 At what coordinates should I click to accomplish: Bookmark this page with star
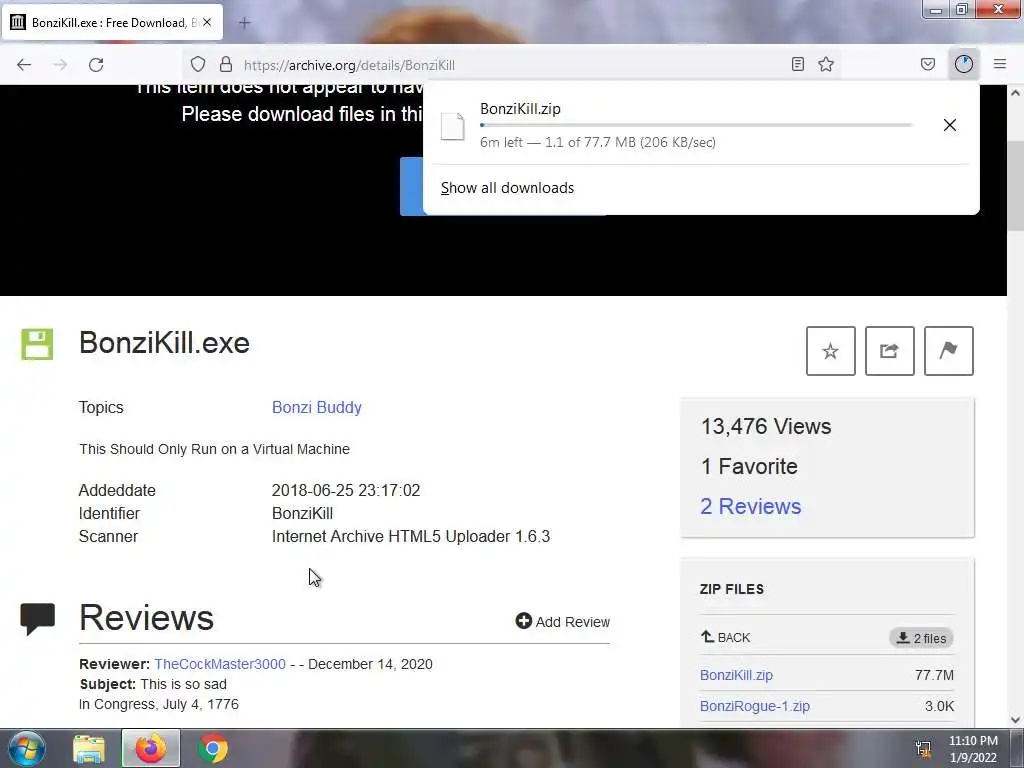[826, 64]
